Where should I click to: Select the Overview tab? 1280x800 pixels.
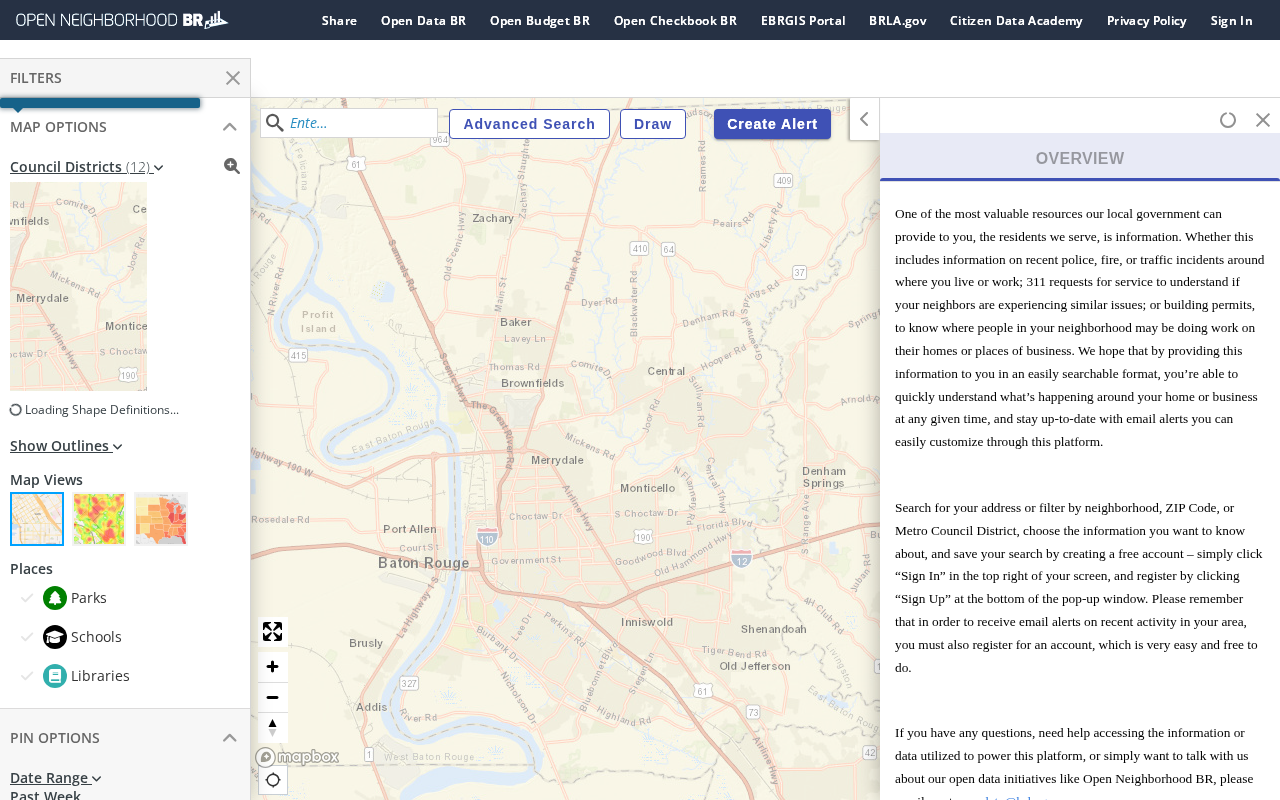[1079, 158]
